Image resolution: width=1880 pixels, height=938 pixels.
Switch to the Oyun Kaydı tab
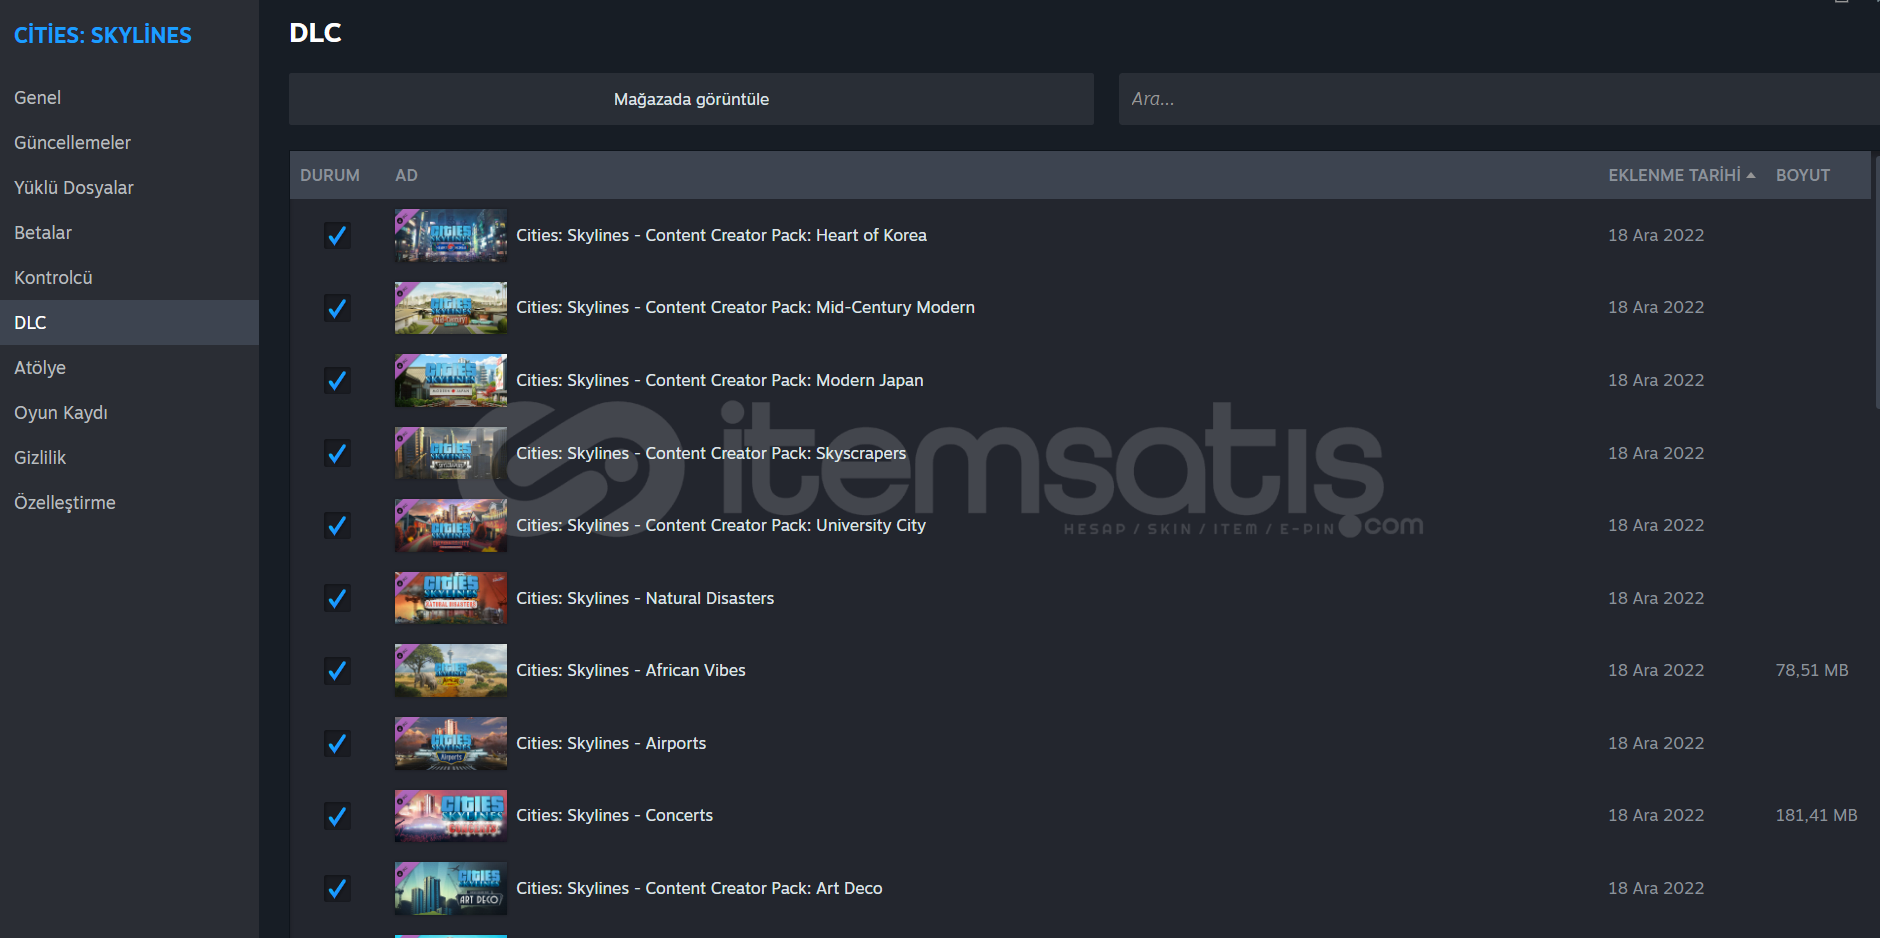[x=129, y=413]
